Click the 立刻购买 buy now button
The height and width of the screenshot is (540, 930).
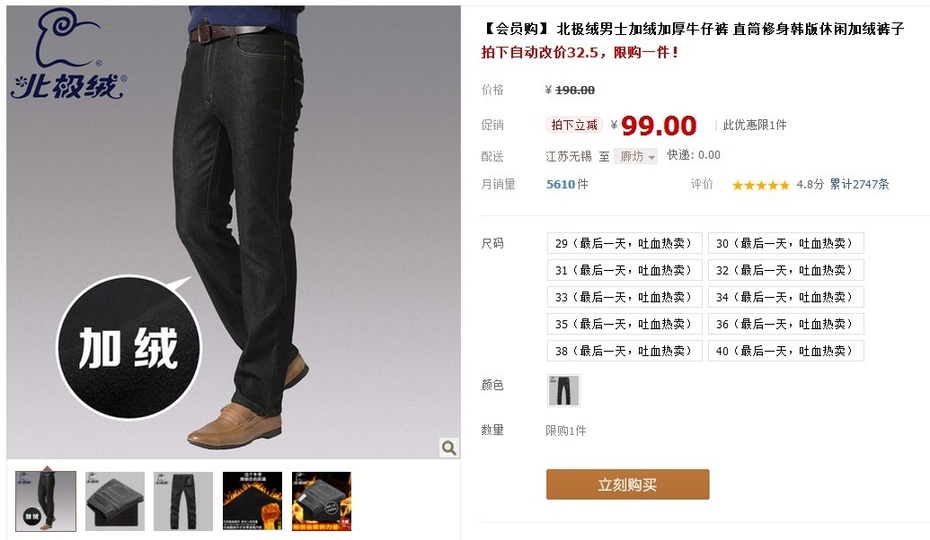tap(628, 484)
